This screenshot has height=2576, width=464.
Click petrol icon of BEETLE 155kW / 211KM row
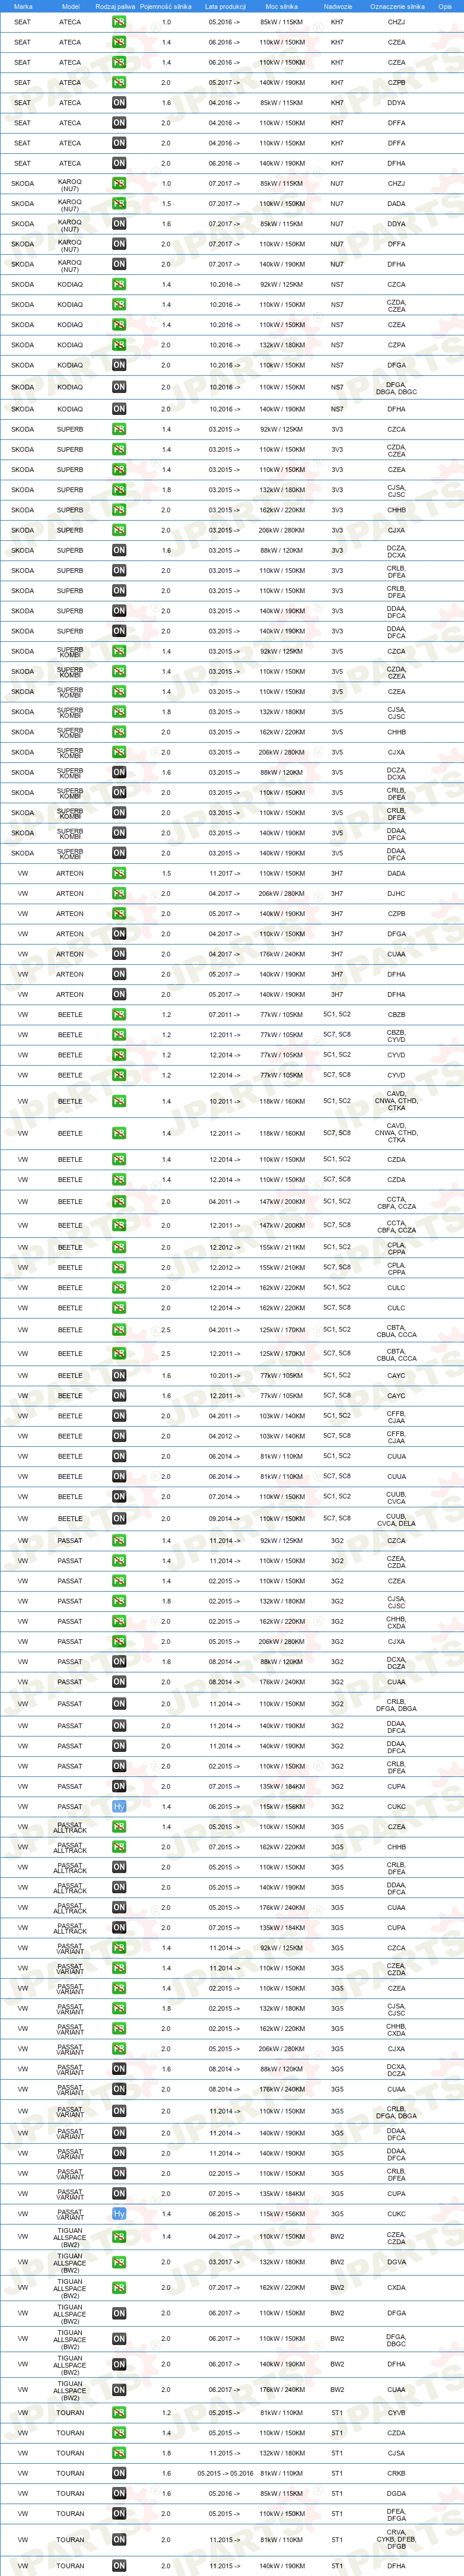click(x=119, y=1247)
